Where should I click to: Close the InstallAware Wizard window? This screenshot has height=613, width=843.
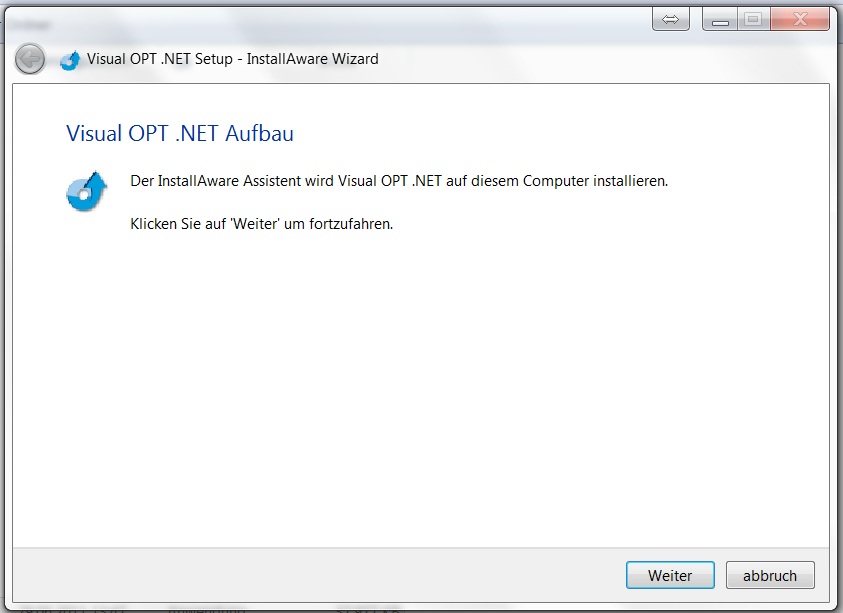coord(800,20)
